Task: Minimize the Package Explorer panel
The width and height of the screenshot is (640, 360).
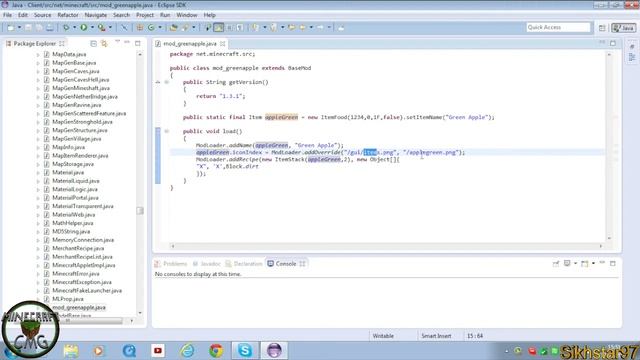Action: 127,42
